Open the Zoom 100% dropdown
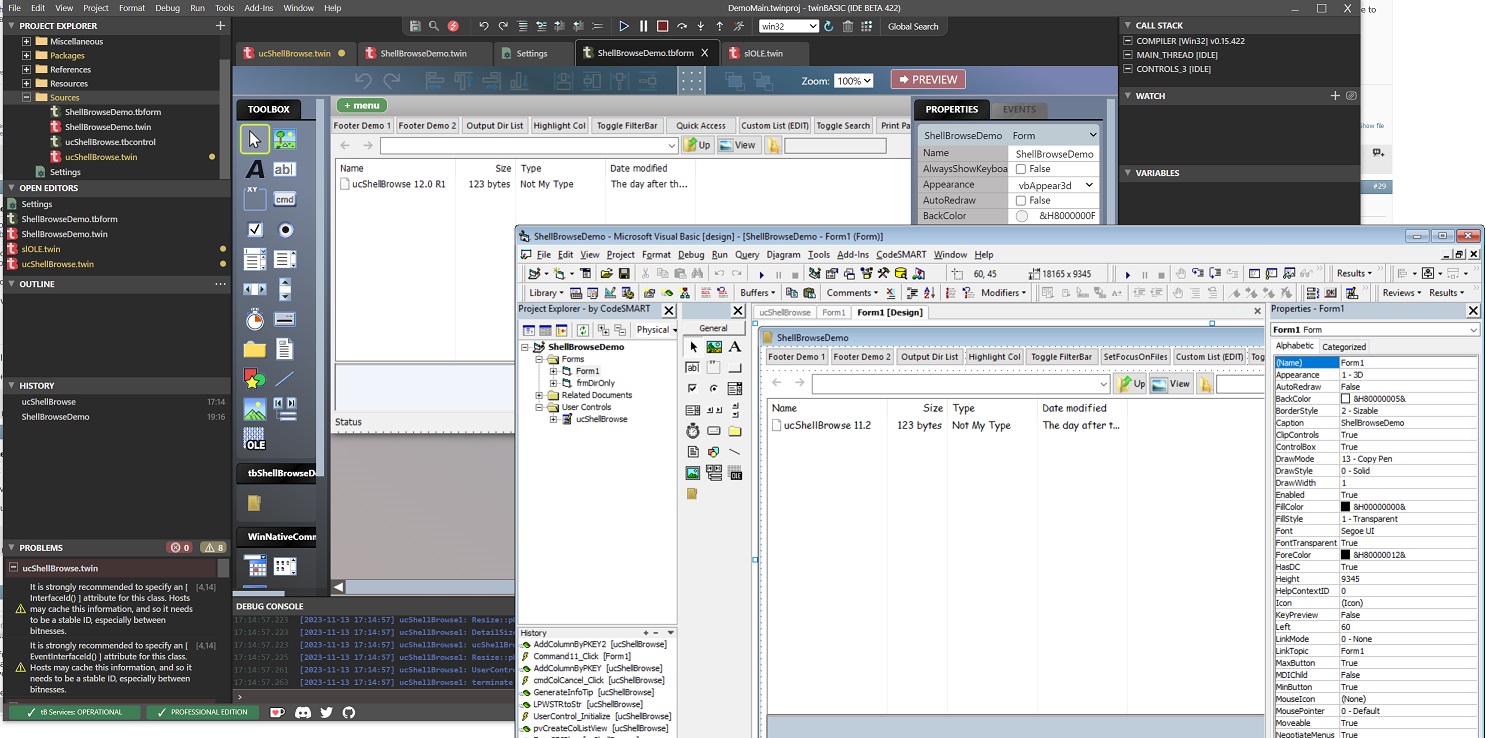This screenshot has width=1486, height=738. (853, 81)
